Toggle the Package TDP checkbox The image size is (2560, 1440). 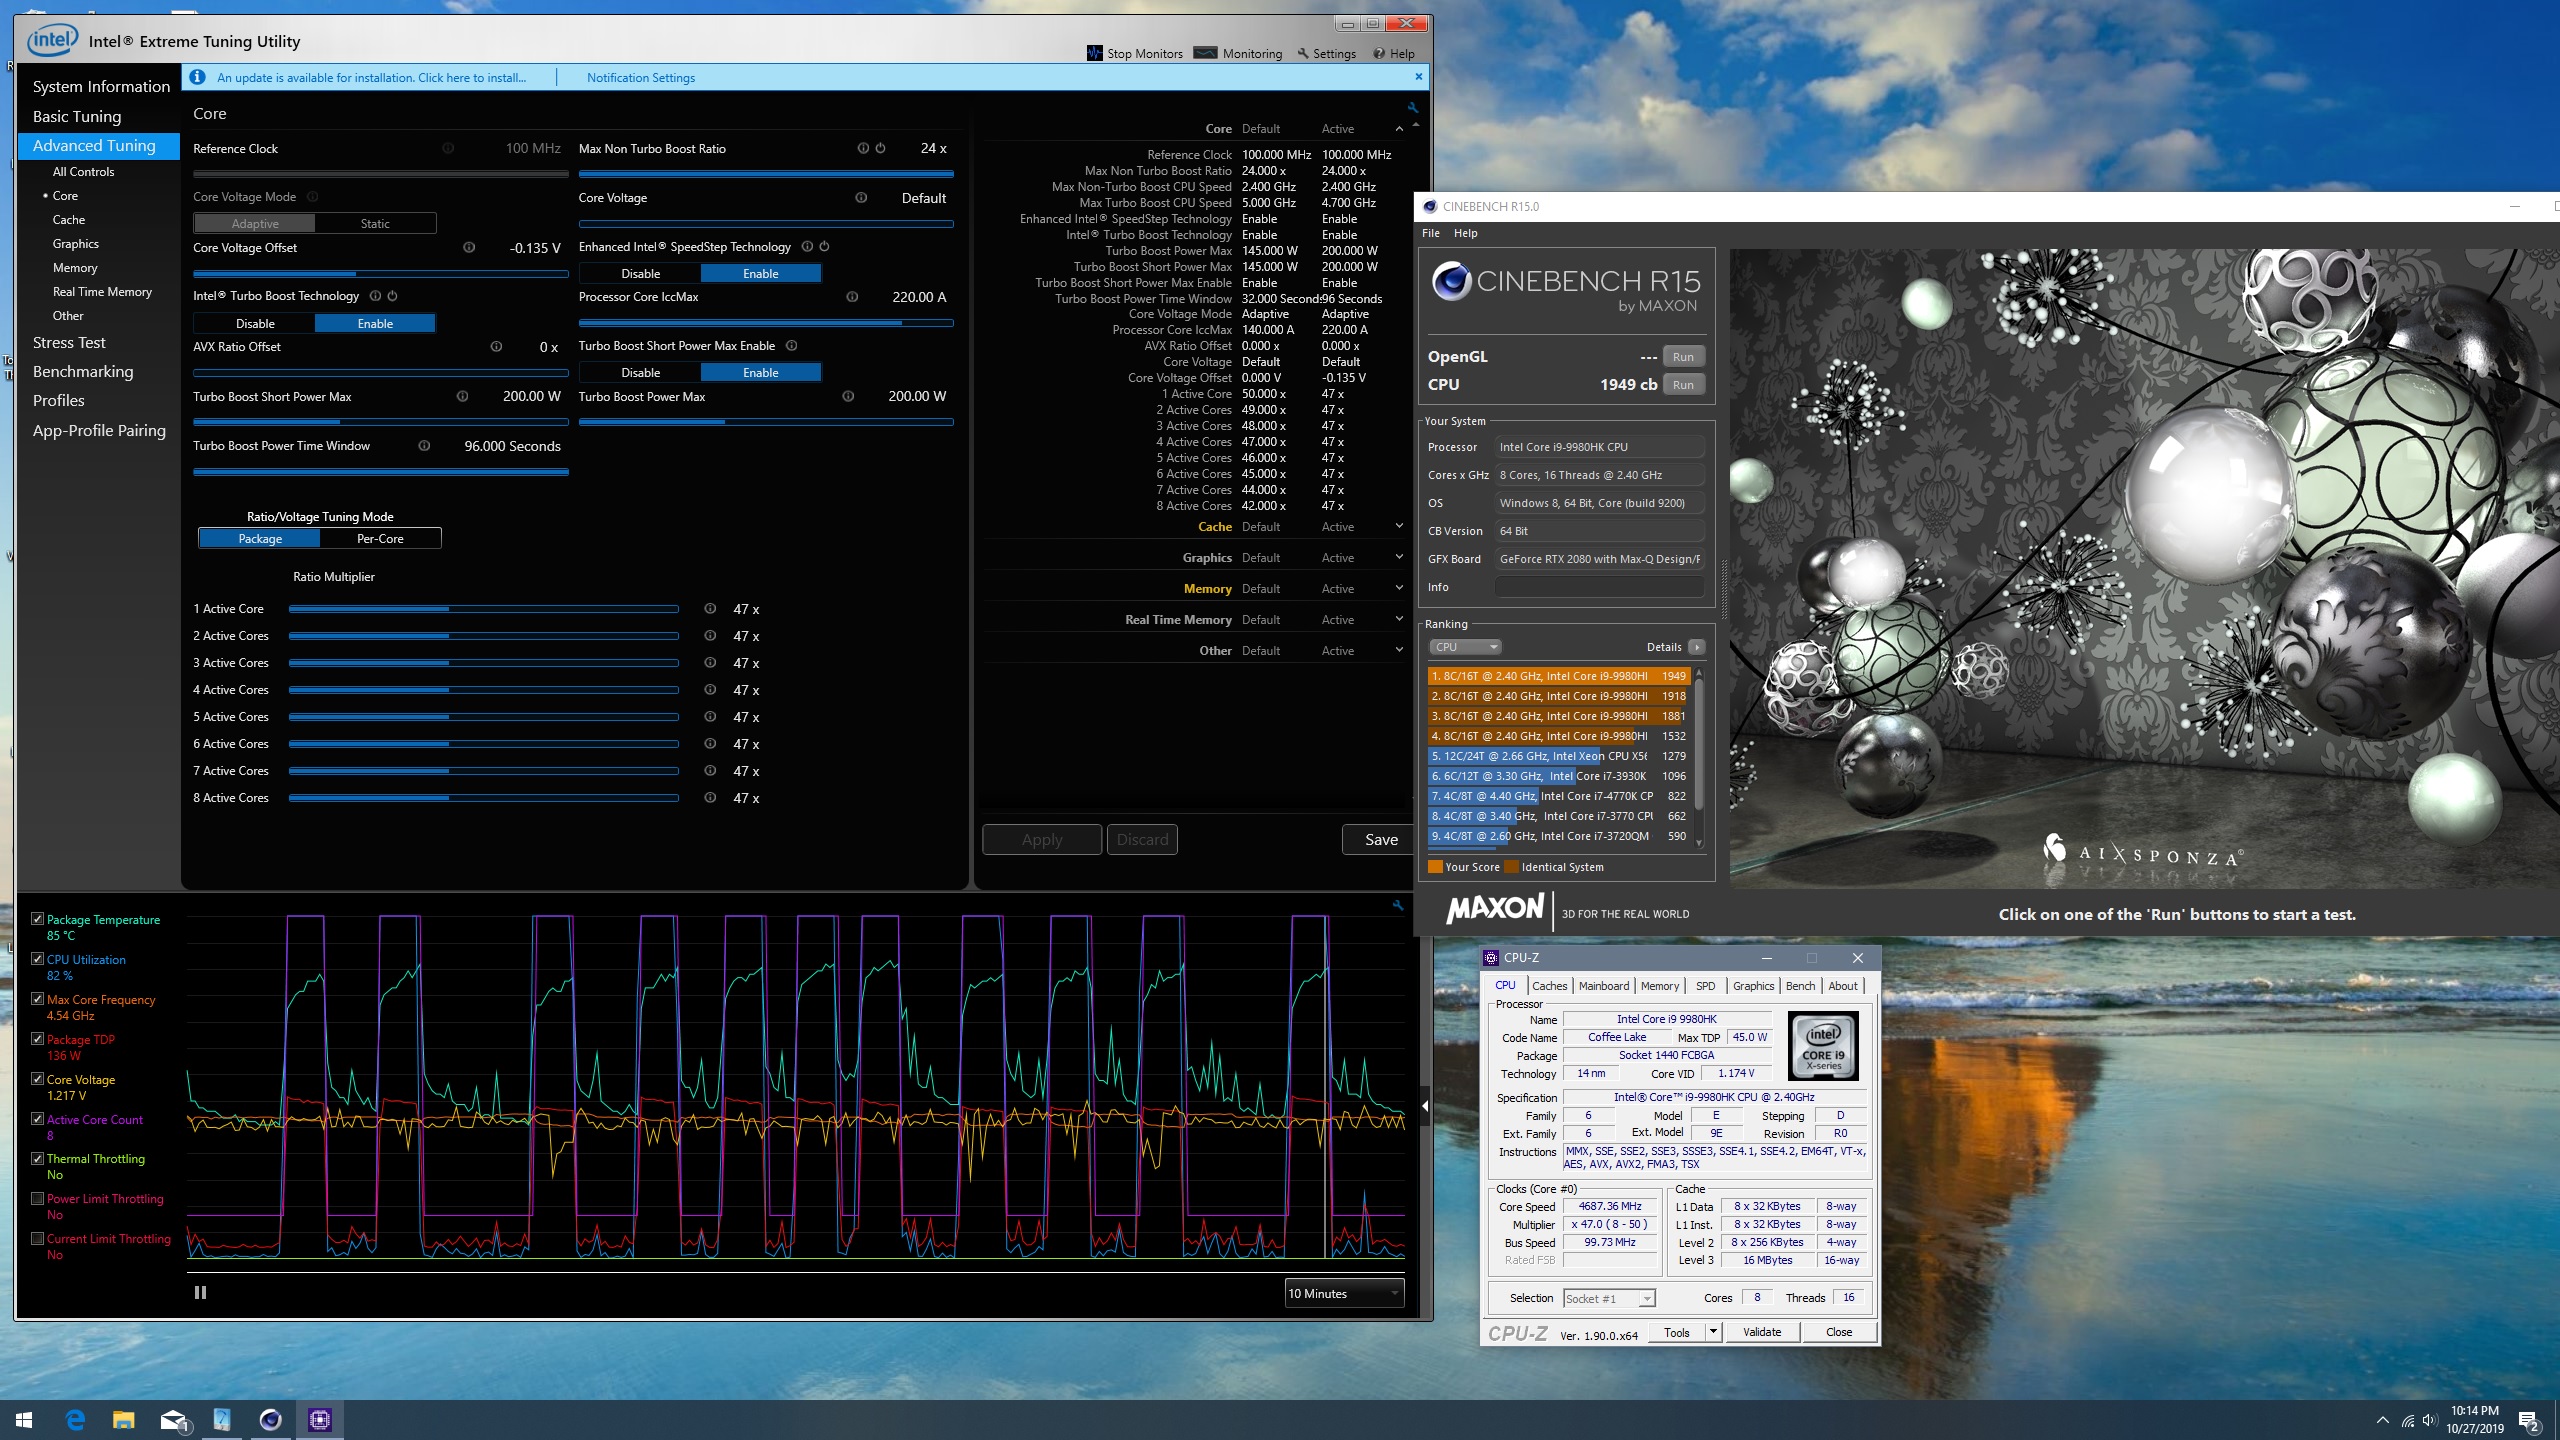click(37, 1038)
